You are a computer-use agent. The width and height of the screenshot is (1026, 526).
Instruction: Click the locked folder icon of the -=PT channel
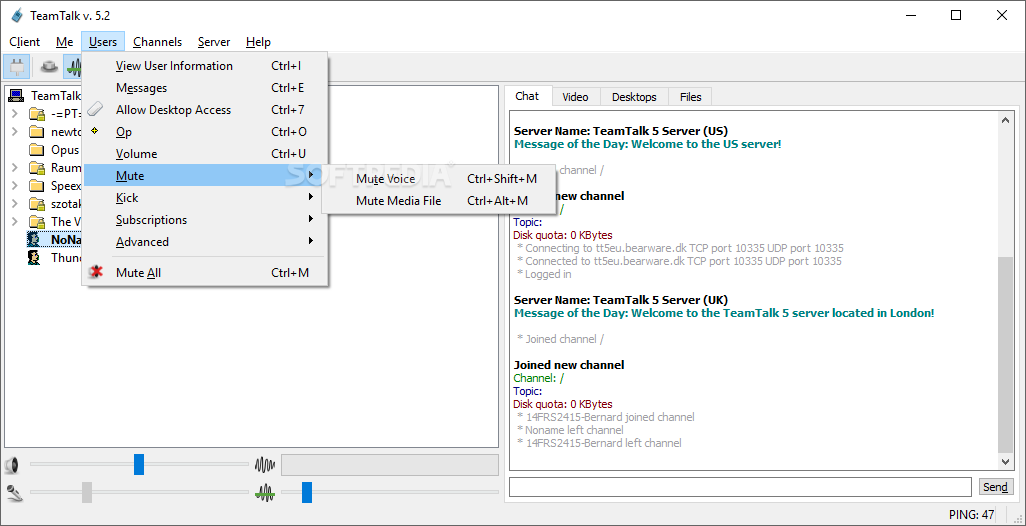pyautogui.click(x=37, y=114)
